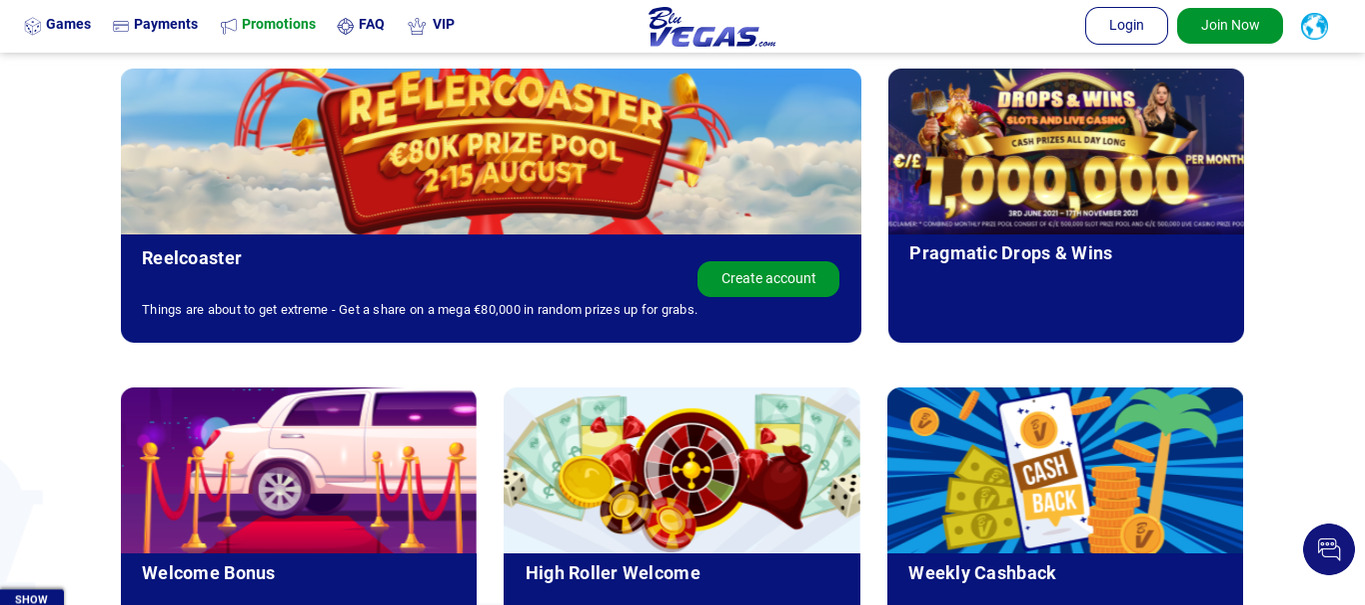1365x605 pixels.
Task: Open the Reelcoaster banner image
Action: [x=491, y=152]
